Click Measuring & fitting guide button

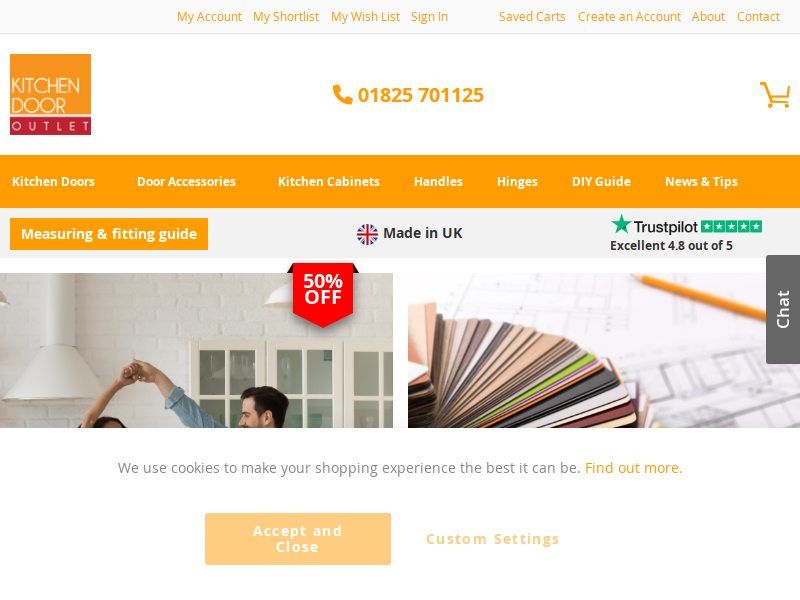point(109,234)
